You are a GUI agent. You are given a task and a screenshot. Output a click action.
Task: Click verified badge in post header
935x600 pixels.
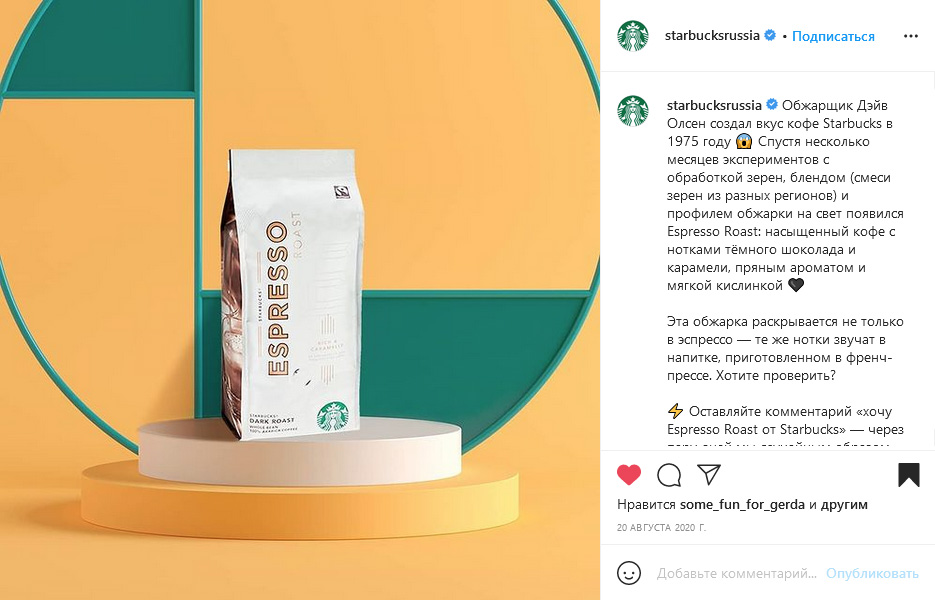click(x=770, y=35)
